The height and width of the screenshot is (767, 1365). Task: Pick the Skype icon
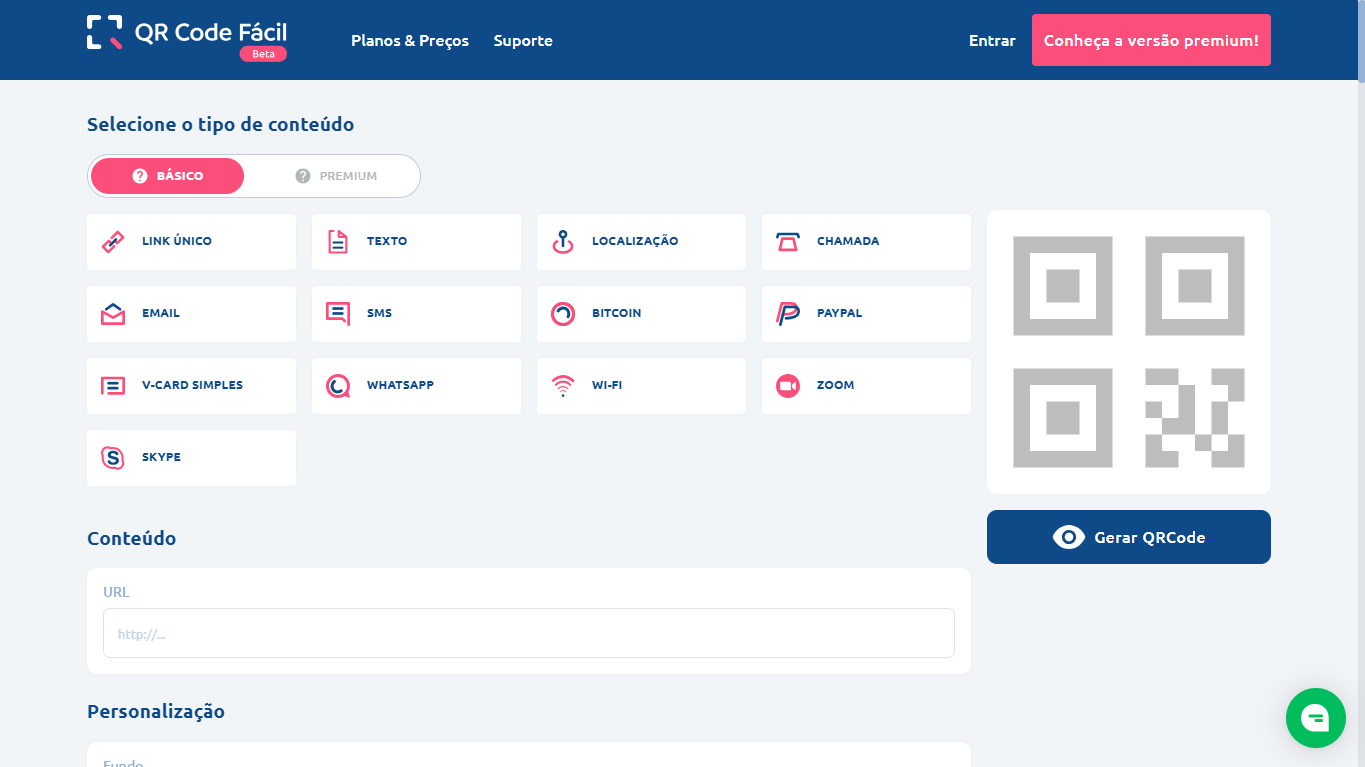(113, 458)
